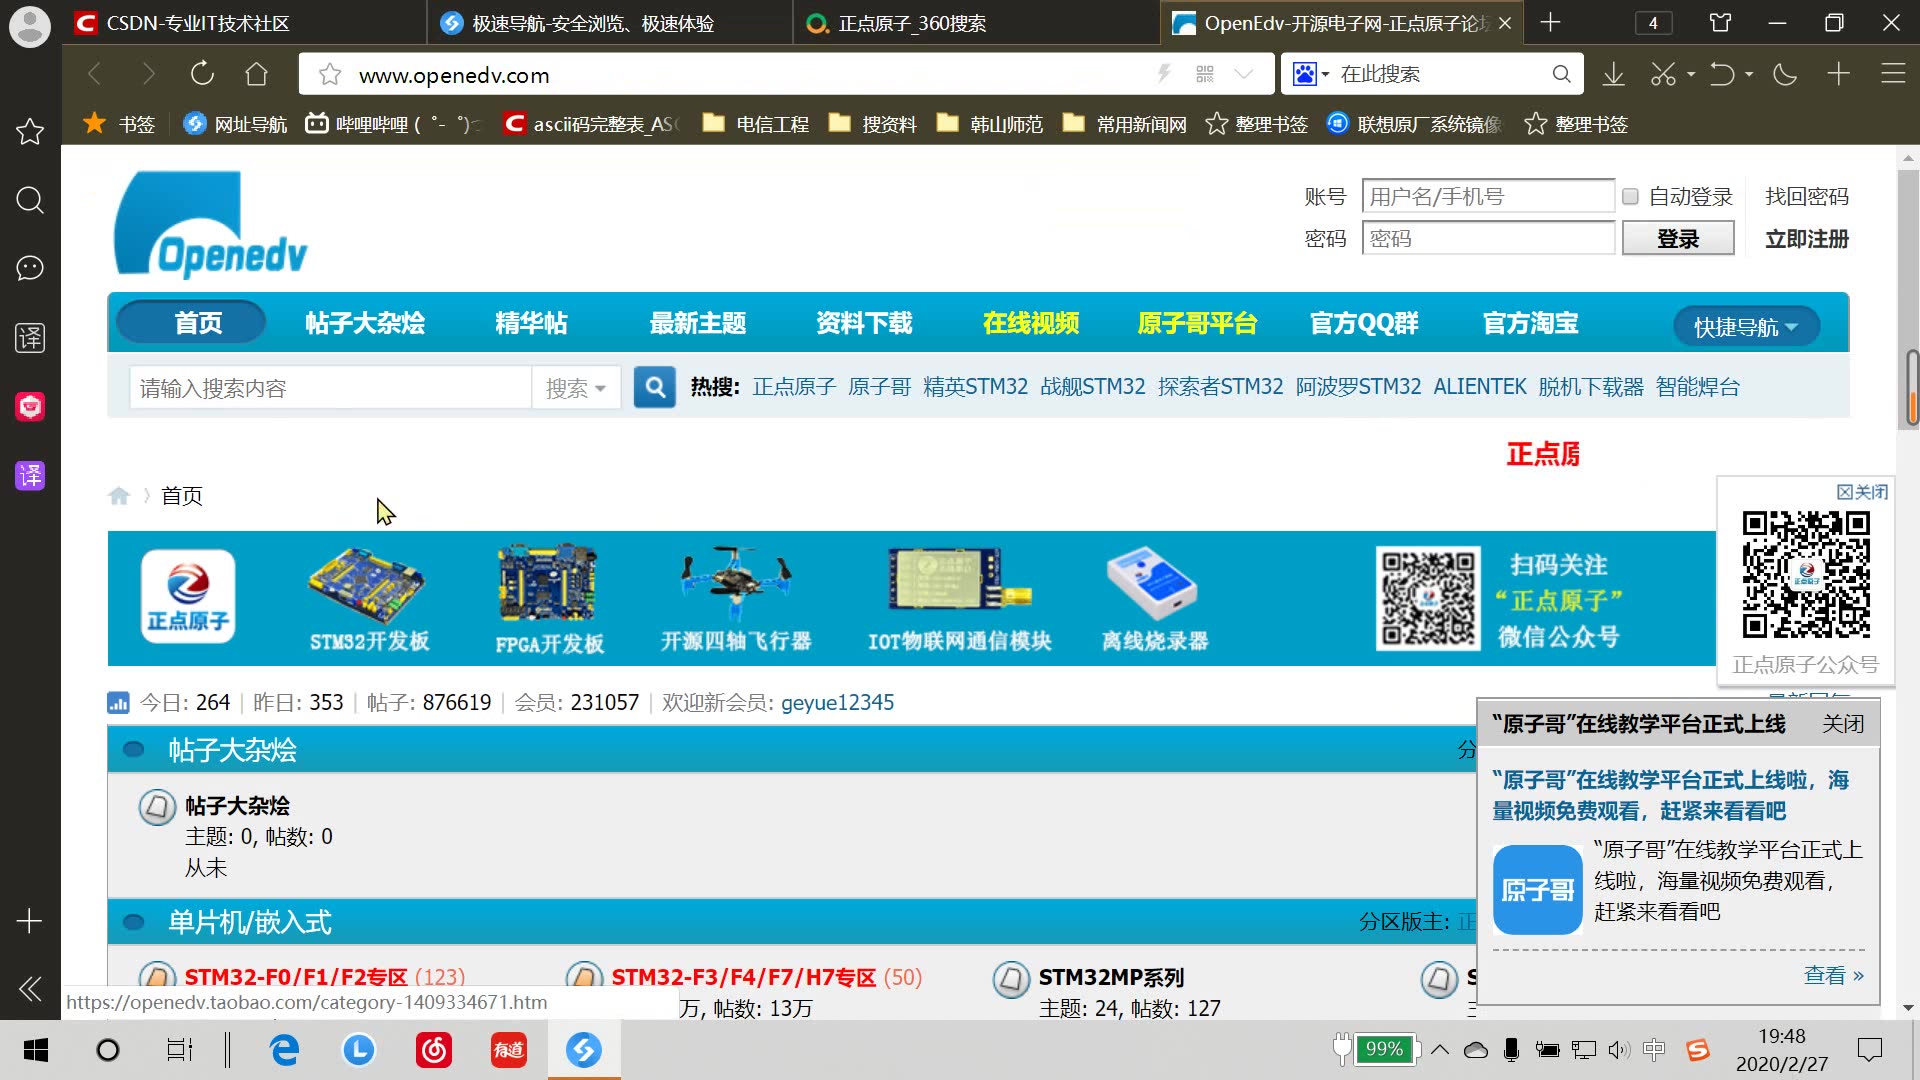
Task: Open Windows Start menu
Action: pos(36,1050)
